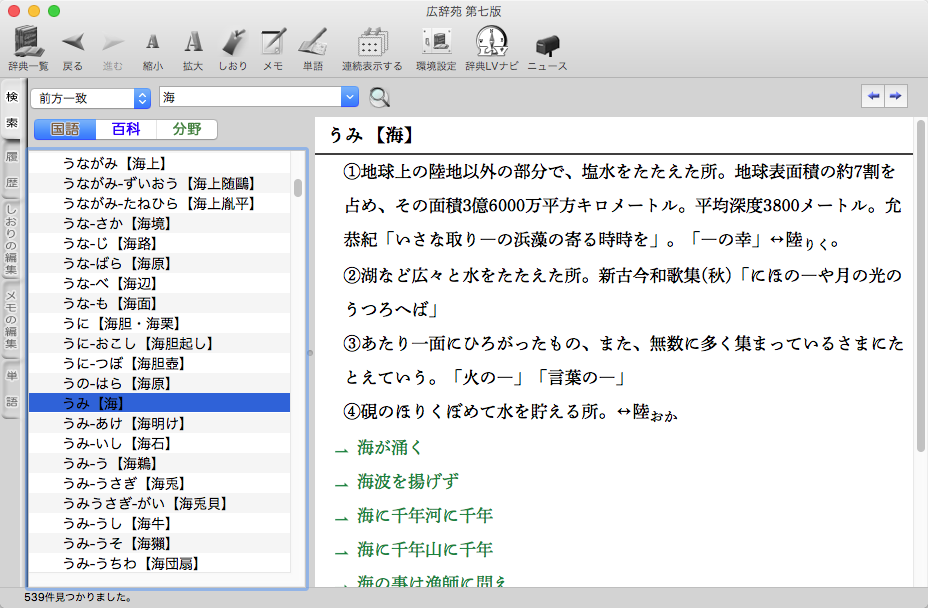Select entry うみ-いし【海石】
This screenshot has height=608, width=928.
pos(159,443)
